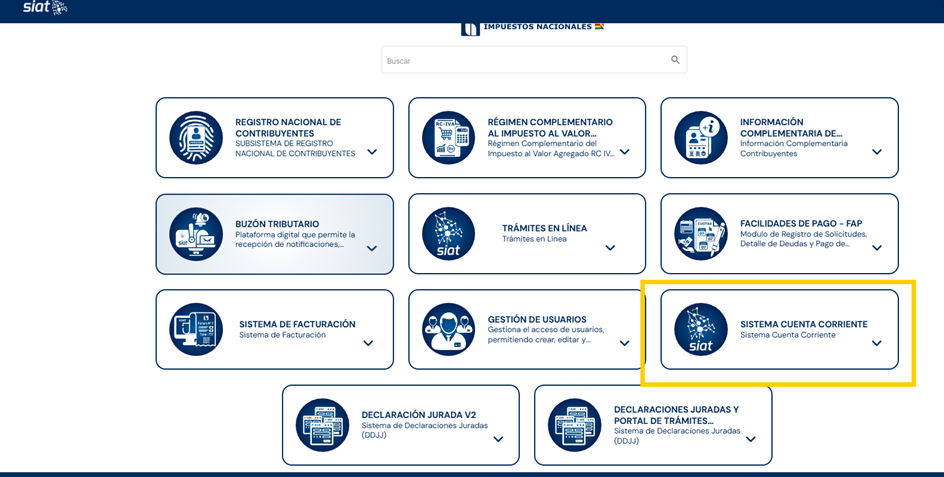Focus the Buscar search field

tap(534, 60)
